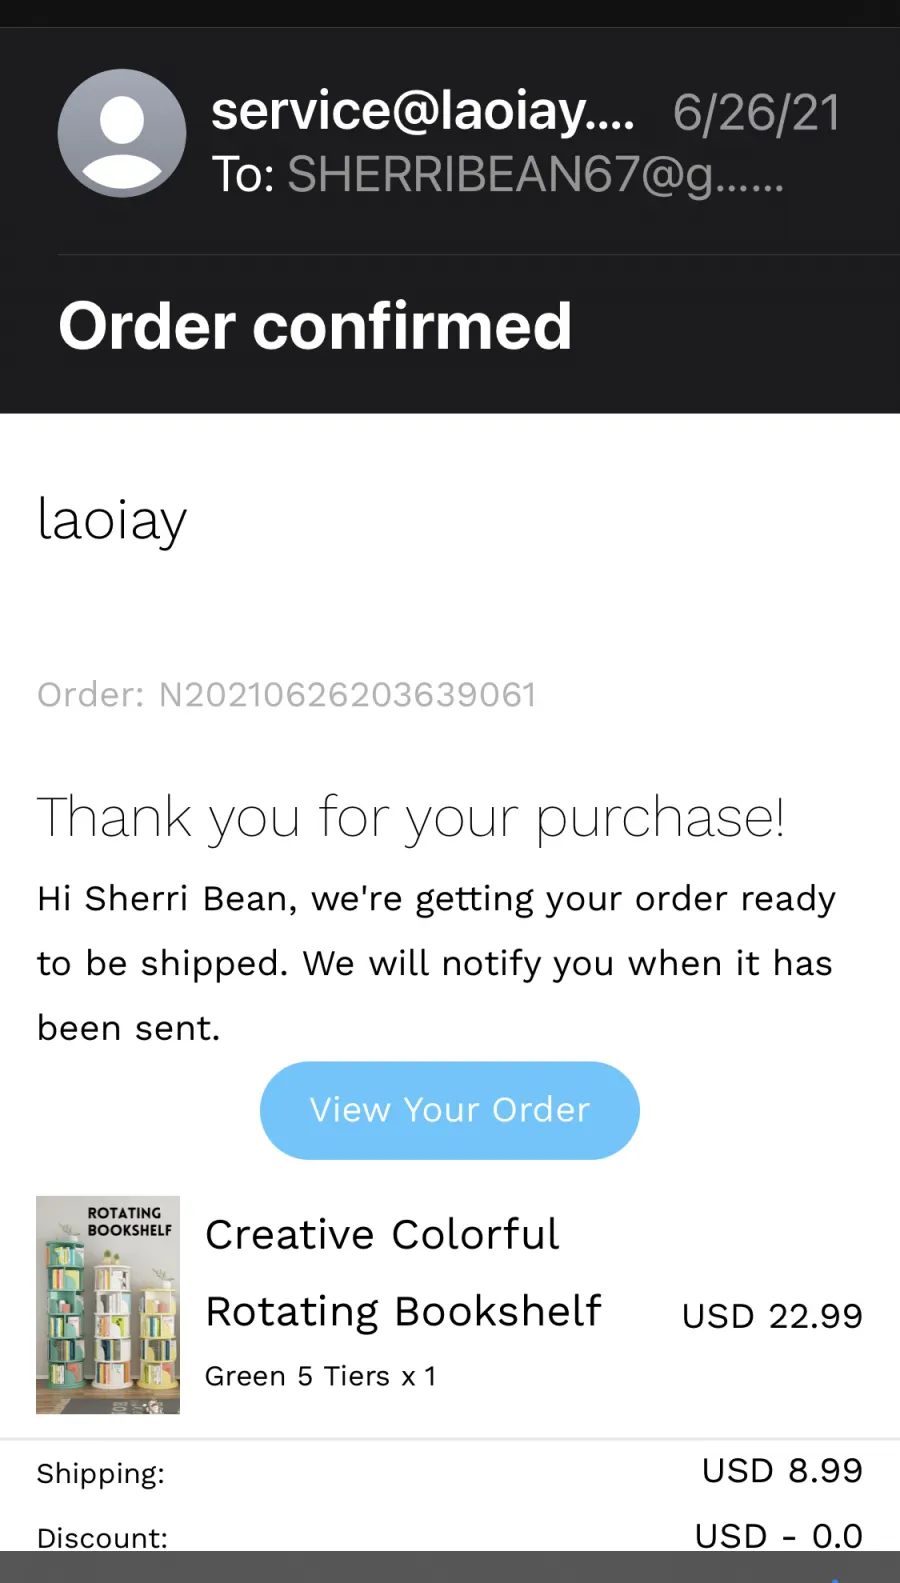900x1583 pixels.
Task: Tap recipient SHERRIBEAN67 email address
Action: click(x=535, y=174)
